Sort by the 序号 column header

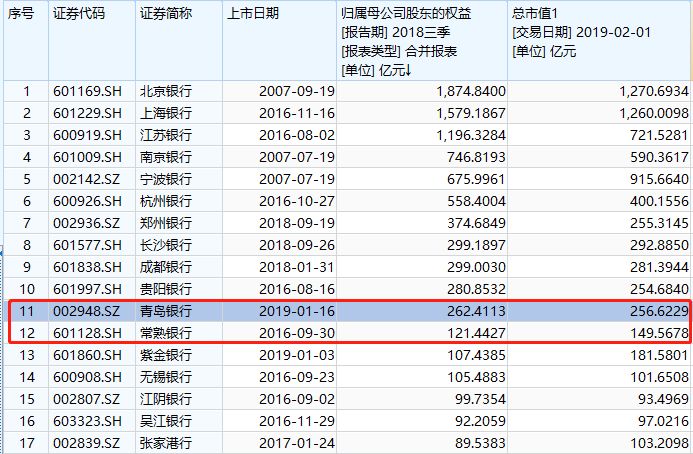pos(20,14)
